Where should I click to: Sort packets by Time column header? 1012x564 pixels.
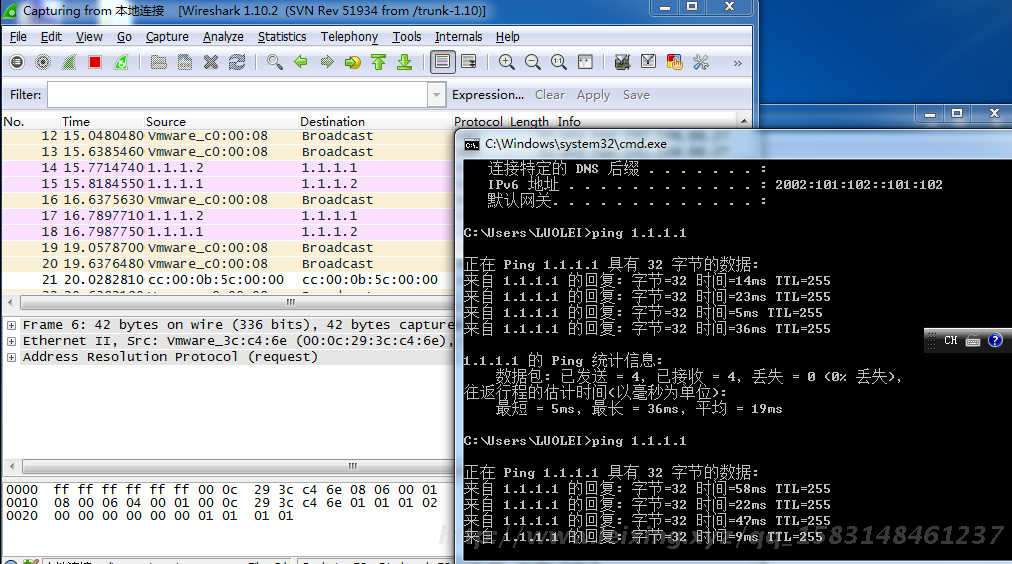pos(102,121)
